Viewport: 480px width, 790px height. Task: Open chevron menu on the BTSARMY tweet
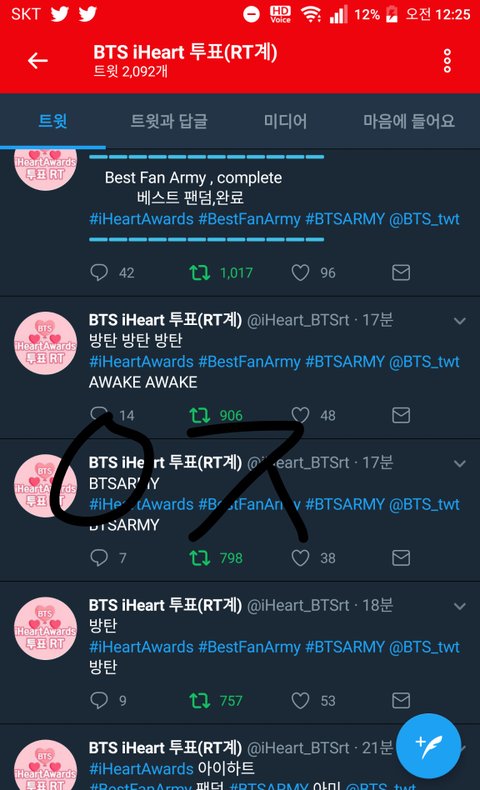point(459,463)
